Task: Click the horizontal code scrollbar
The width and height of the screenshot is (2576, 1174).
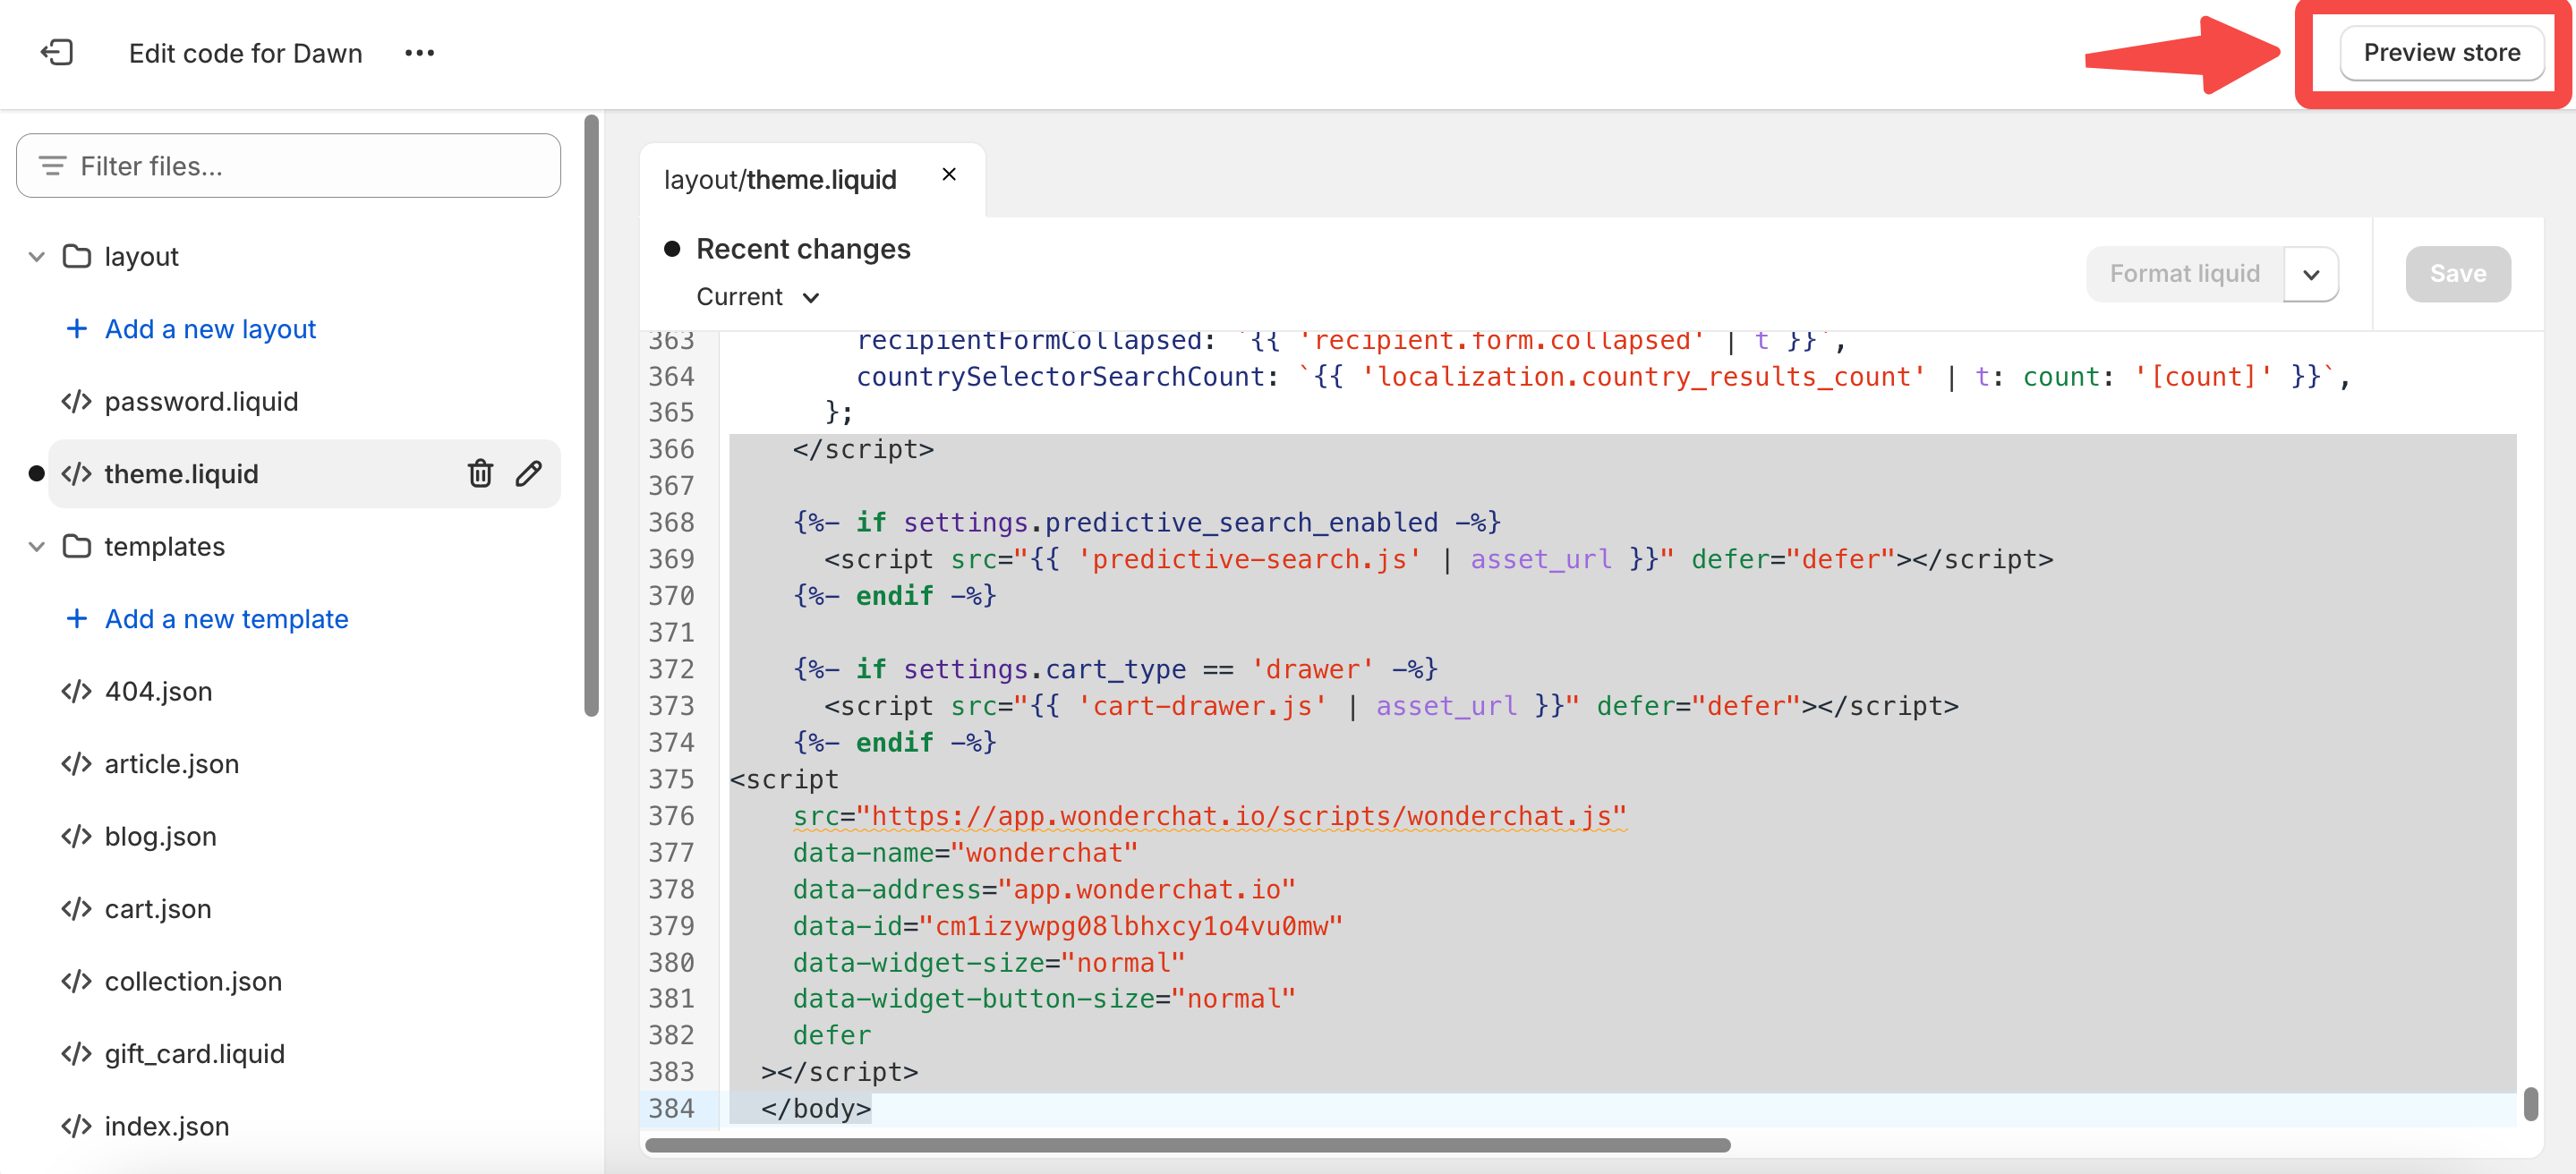Action: (1187, 1144)
